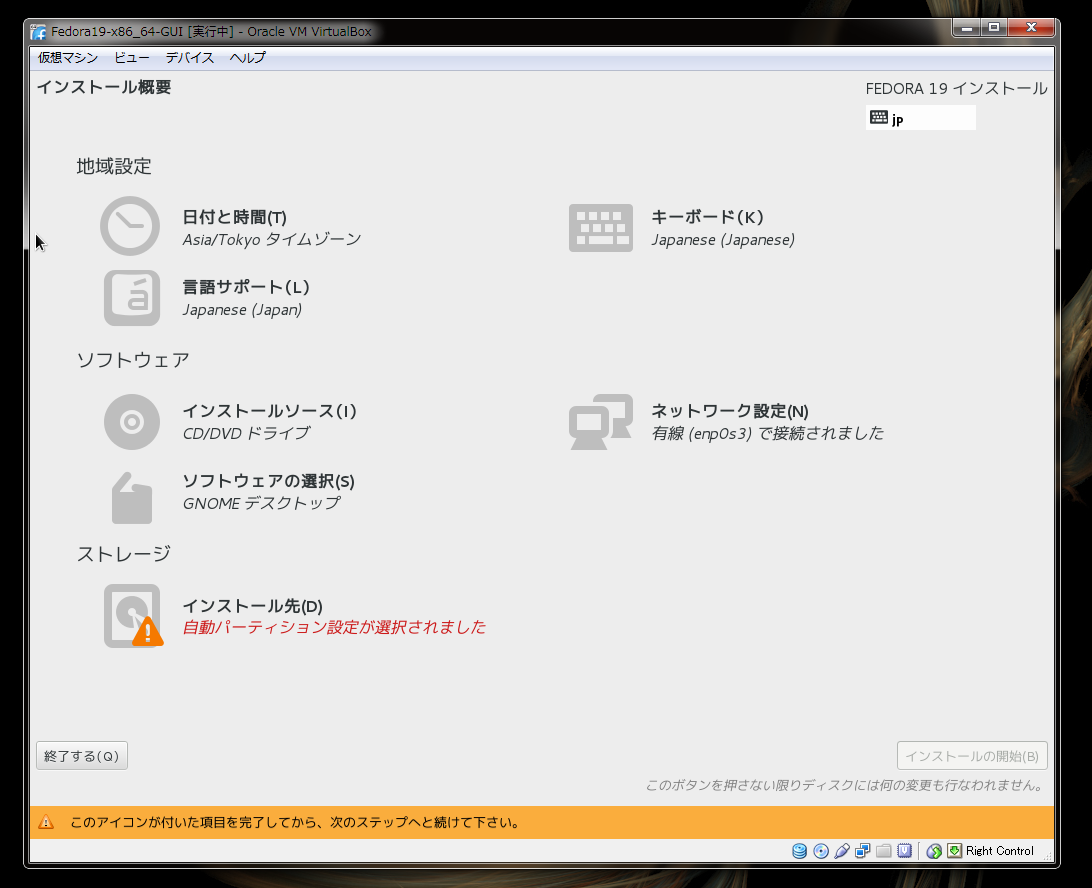Click the network adapters status icon
1092x888 pixels.
click(863, 851)
